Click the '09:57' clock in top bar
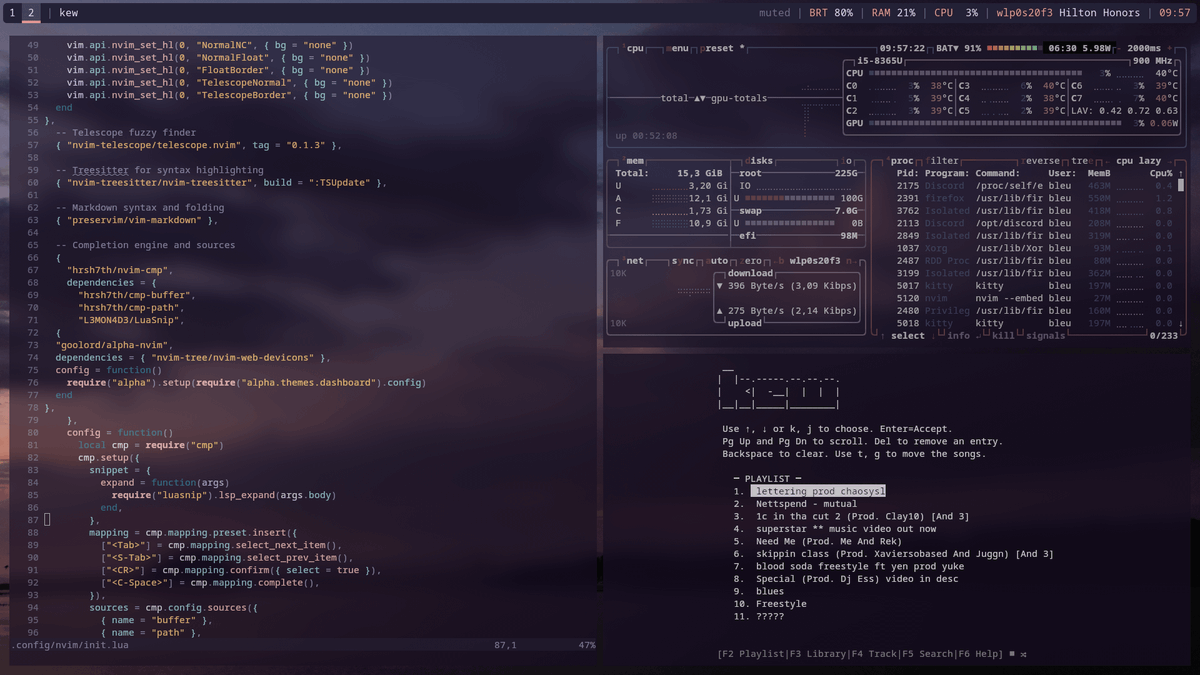The height and width of the screenshot is (675, 1200). pos(1175,13)
